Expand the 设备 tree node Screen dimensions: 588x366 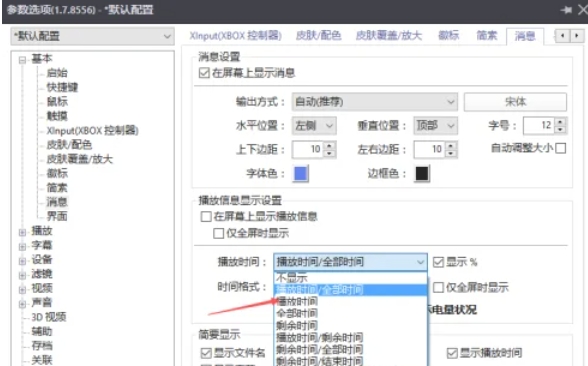(22, 261)
